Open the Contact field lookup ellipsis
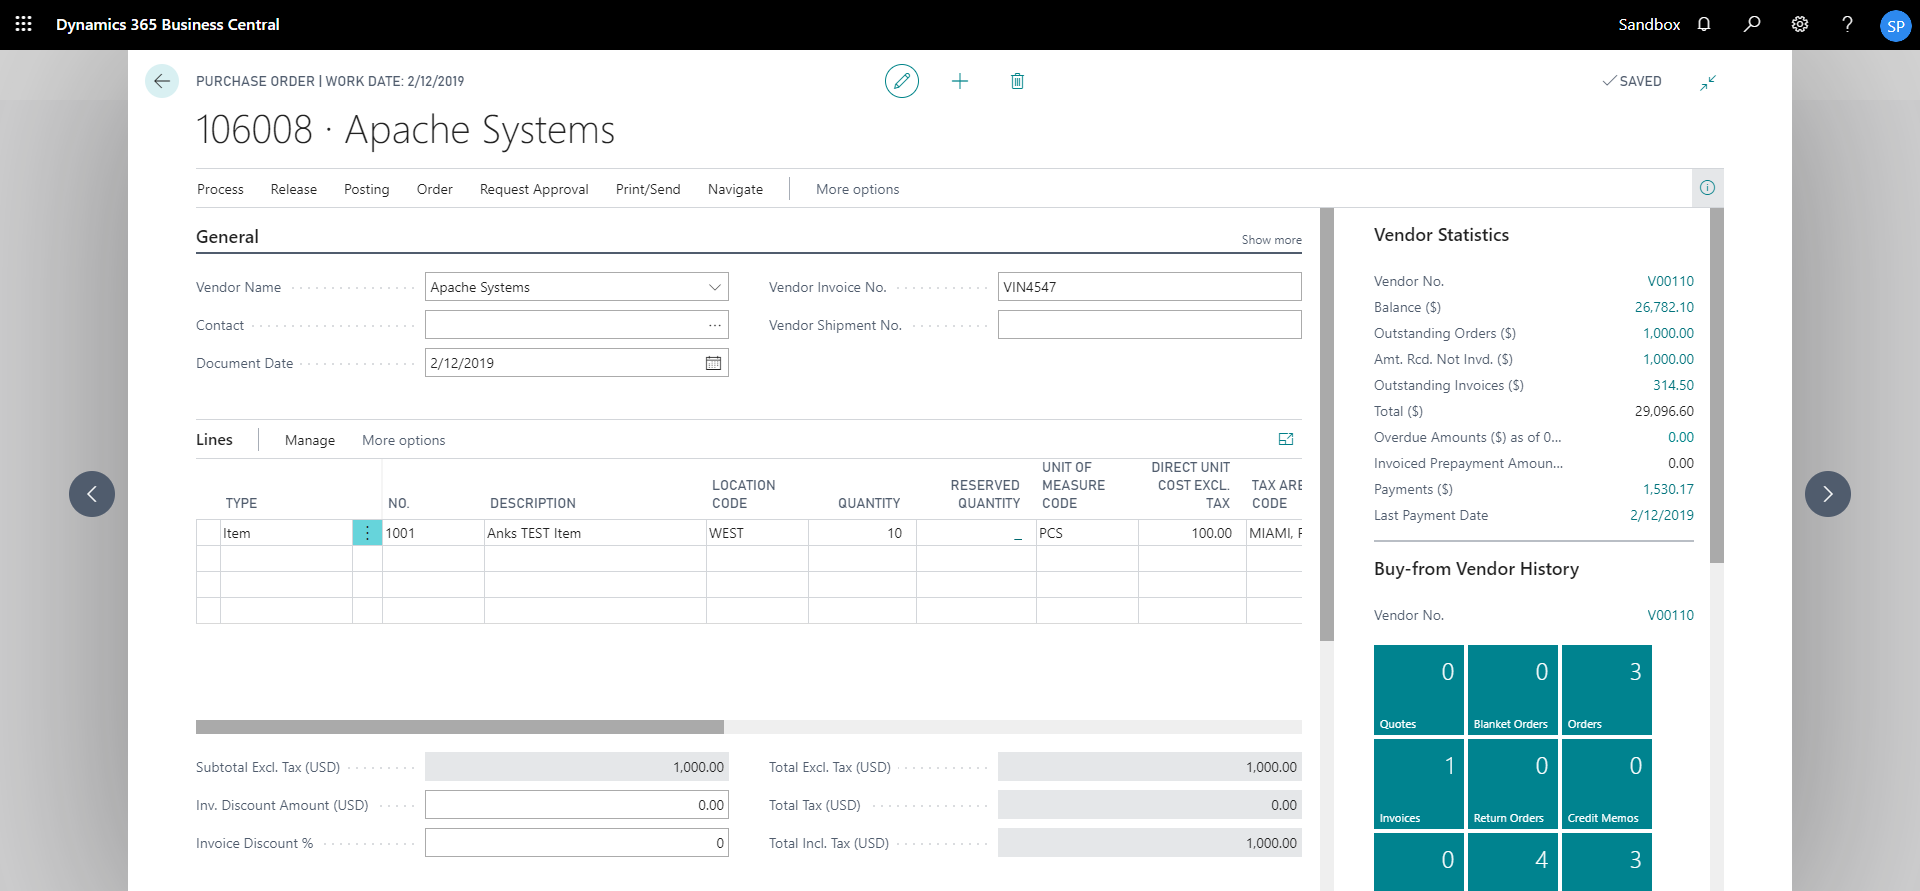 [714, 325]
